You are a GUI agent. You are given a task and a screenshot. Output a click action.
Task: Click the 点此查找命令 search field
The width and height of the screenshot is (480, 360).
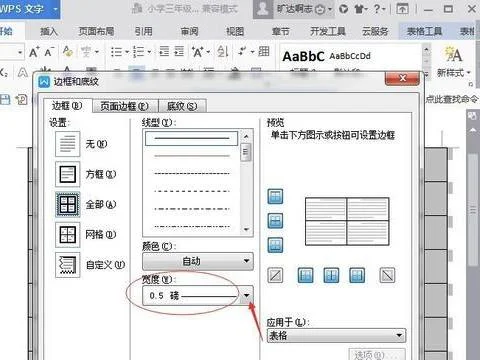(452, 99)
